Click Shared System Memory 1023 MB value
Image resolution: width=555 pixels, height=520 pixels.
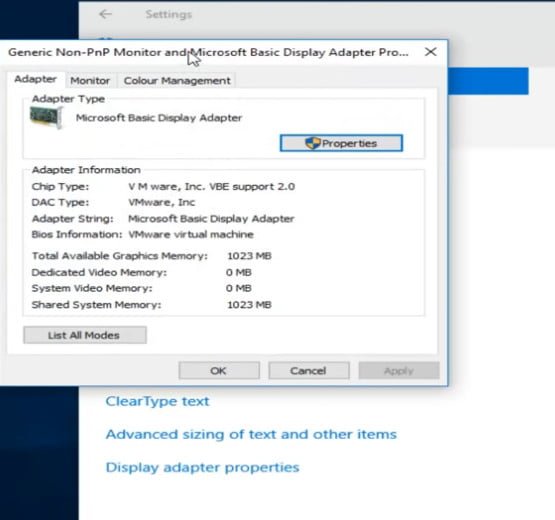[249, 305]
